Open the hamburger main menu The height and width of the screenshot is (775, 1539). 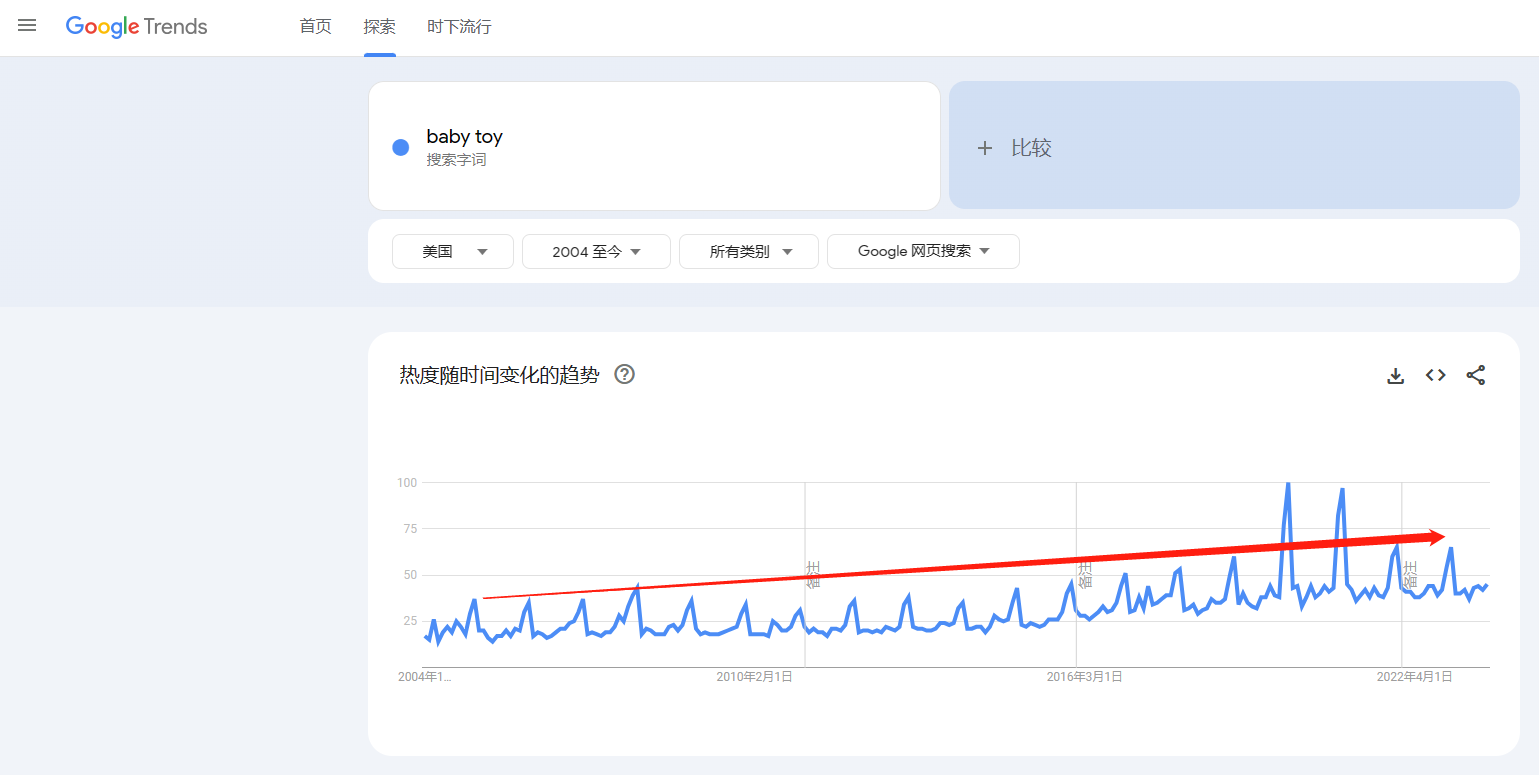pyautogui.click(x=27, y=26)
